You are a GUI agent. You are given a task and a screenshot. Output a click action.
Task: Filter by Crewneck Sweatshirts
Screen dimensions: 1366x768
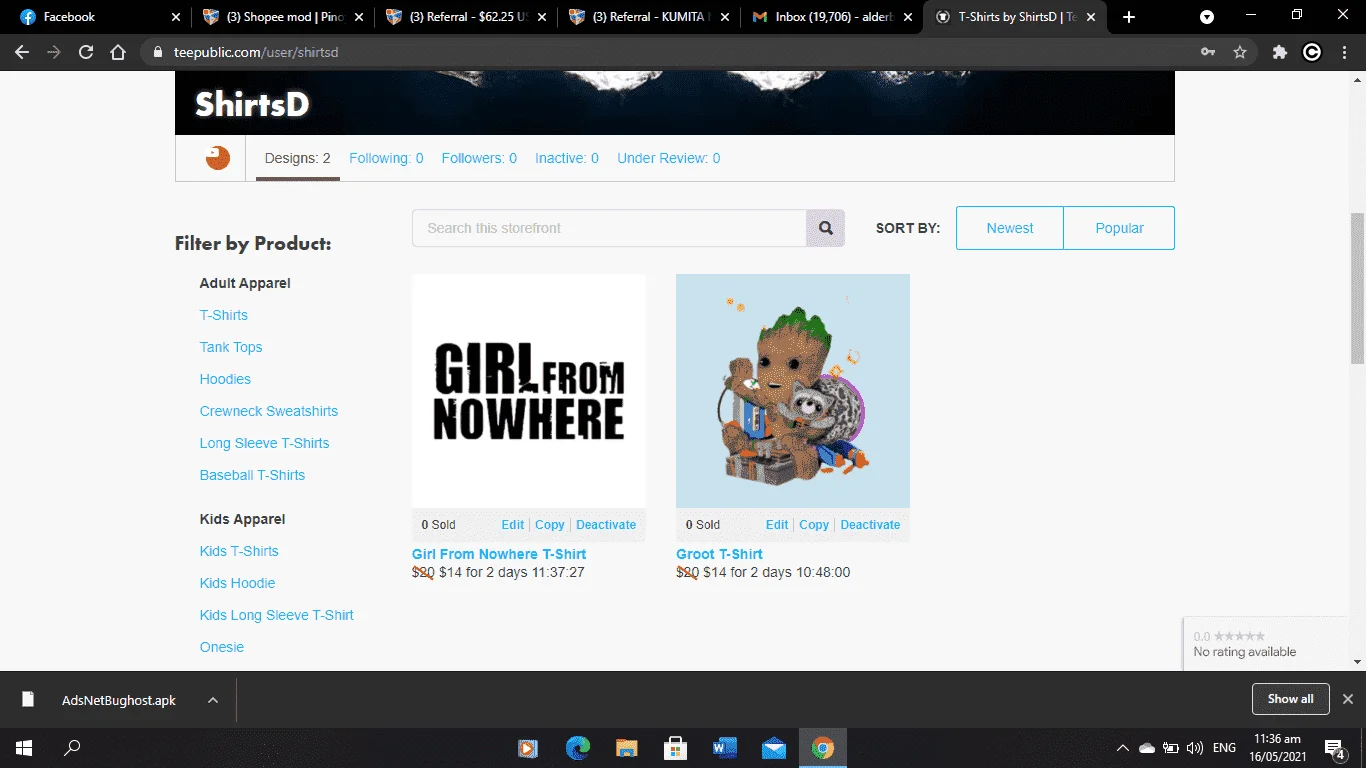click(269, 411)
